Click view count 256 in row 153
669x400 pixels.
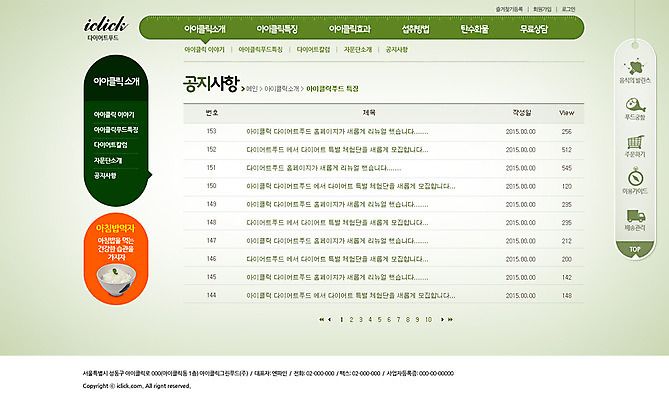(x=567, y=132)
